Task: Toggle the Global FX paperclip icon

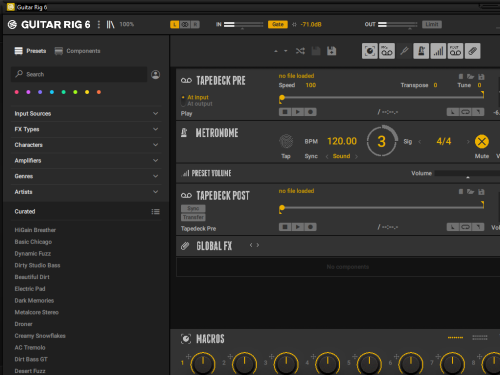Action: coord(472,51)
